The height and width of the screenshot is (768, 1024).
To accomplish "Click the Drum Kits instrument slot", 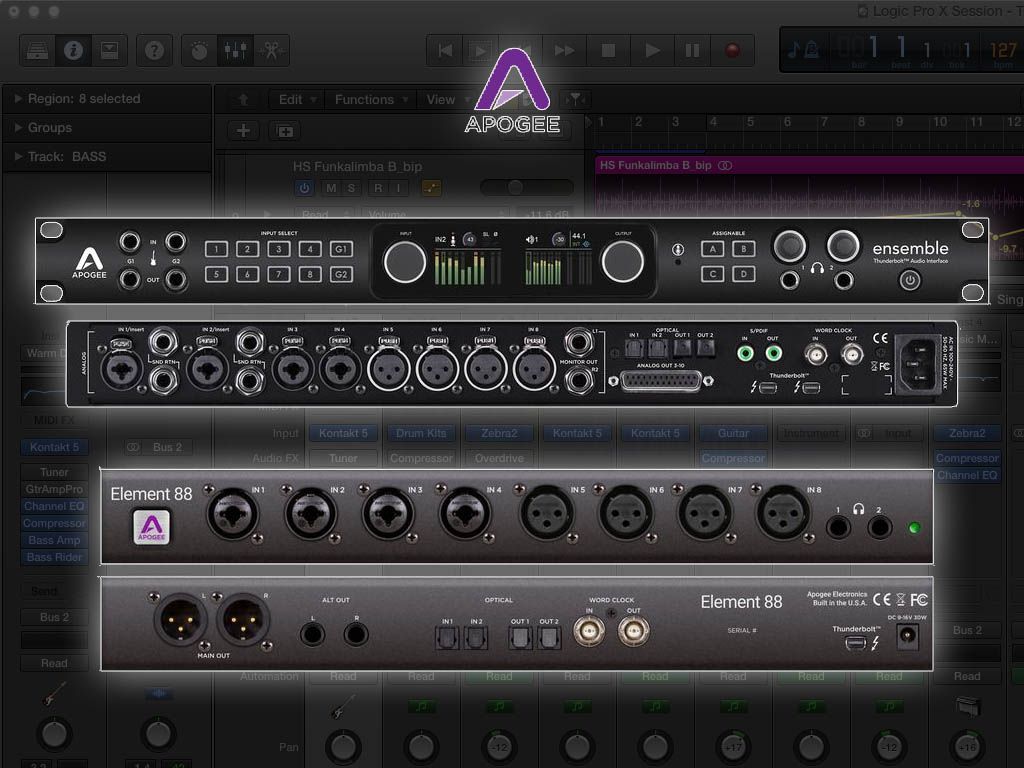I will (x=421, y=433).
